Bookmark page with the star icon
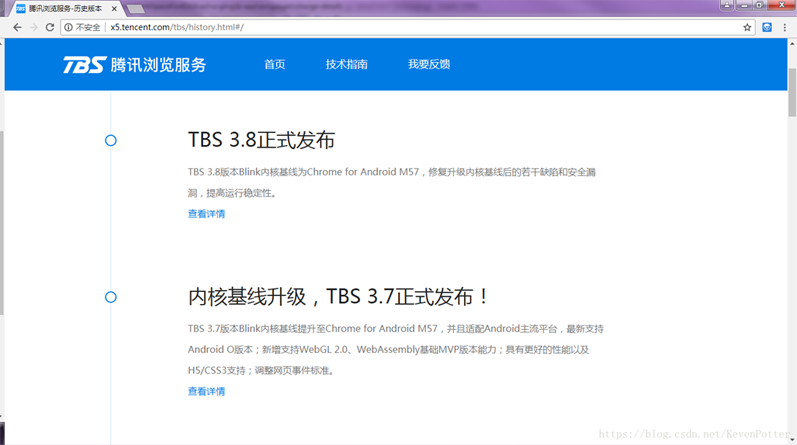Image resolution: width=797 pixels, height=445 pixels. [x=747, y=27]
